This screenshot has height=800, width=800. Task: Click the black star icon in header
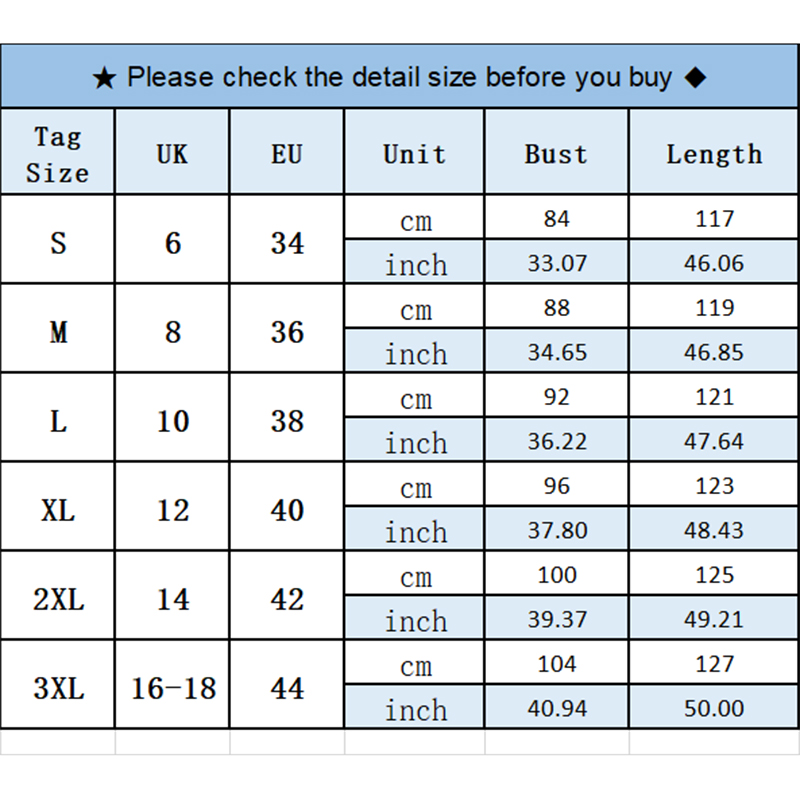click(105, 79)
